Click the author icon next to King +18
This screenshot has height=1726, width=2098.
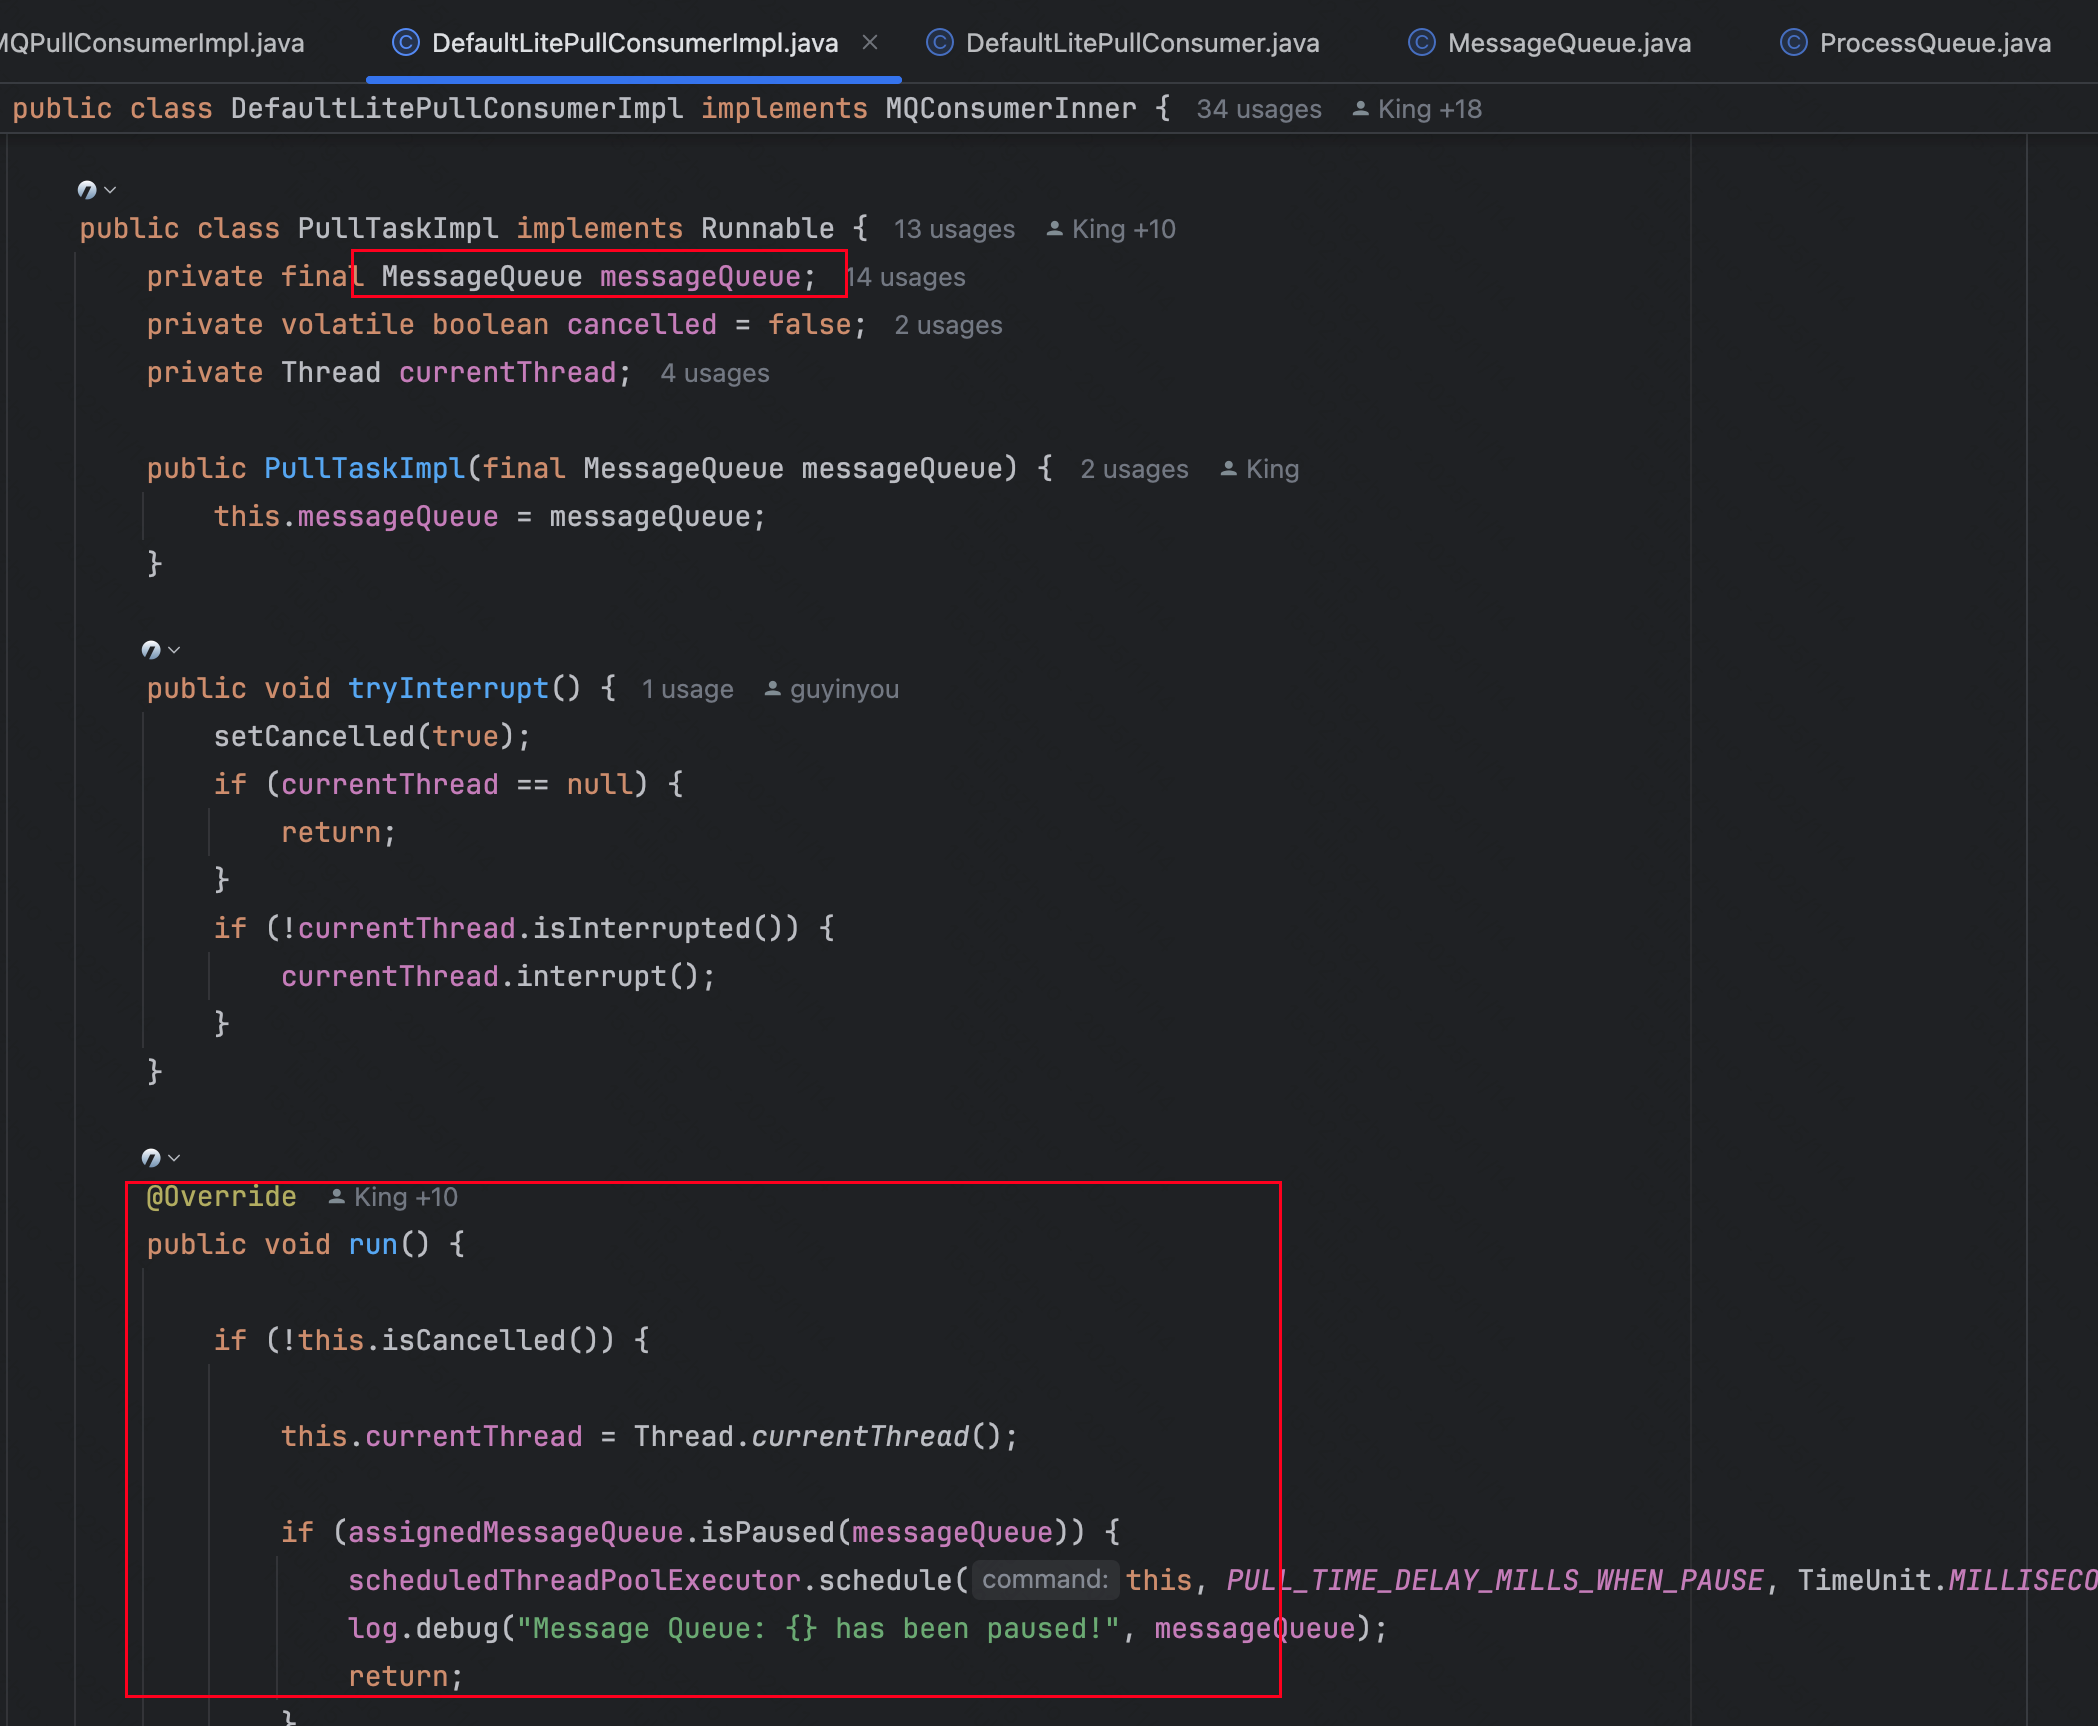(x=1360, y=109)
